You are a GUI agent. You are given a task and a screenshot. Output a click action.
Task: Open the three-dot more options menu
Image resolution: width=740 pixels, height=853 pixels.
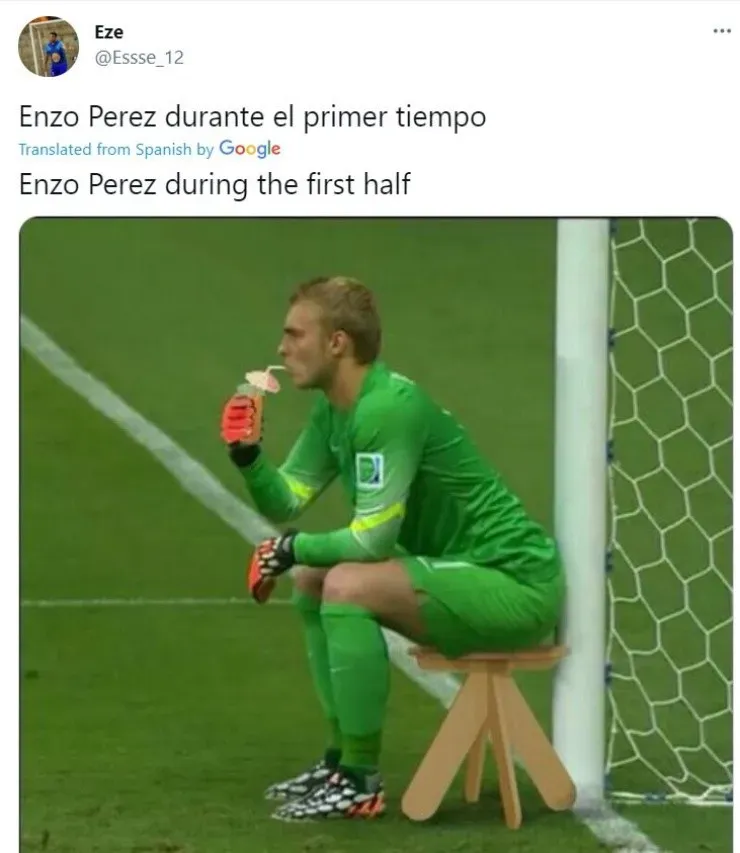[x=722, y=31]
